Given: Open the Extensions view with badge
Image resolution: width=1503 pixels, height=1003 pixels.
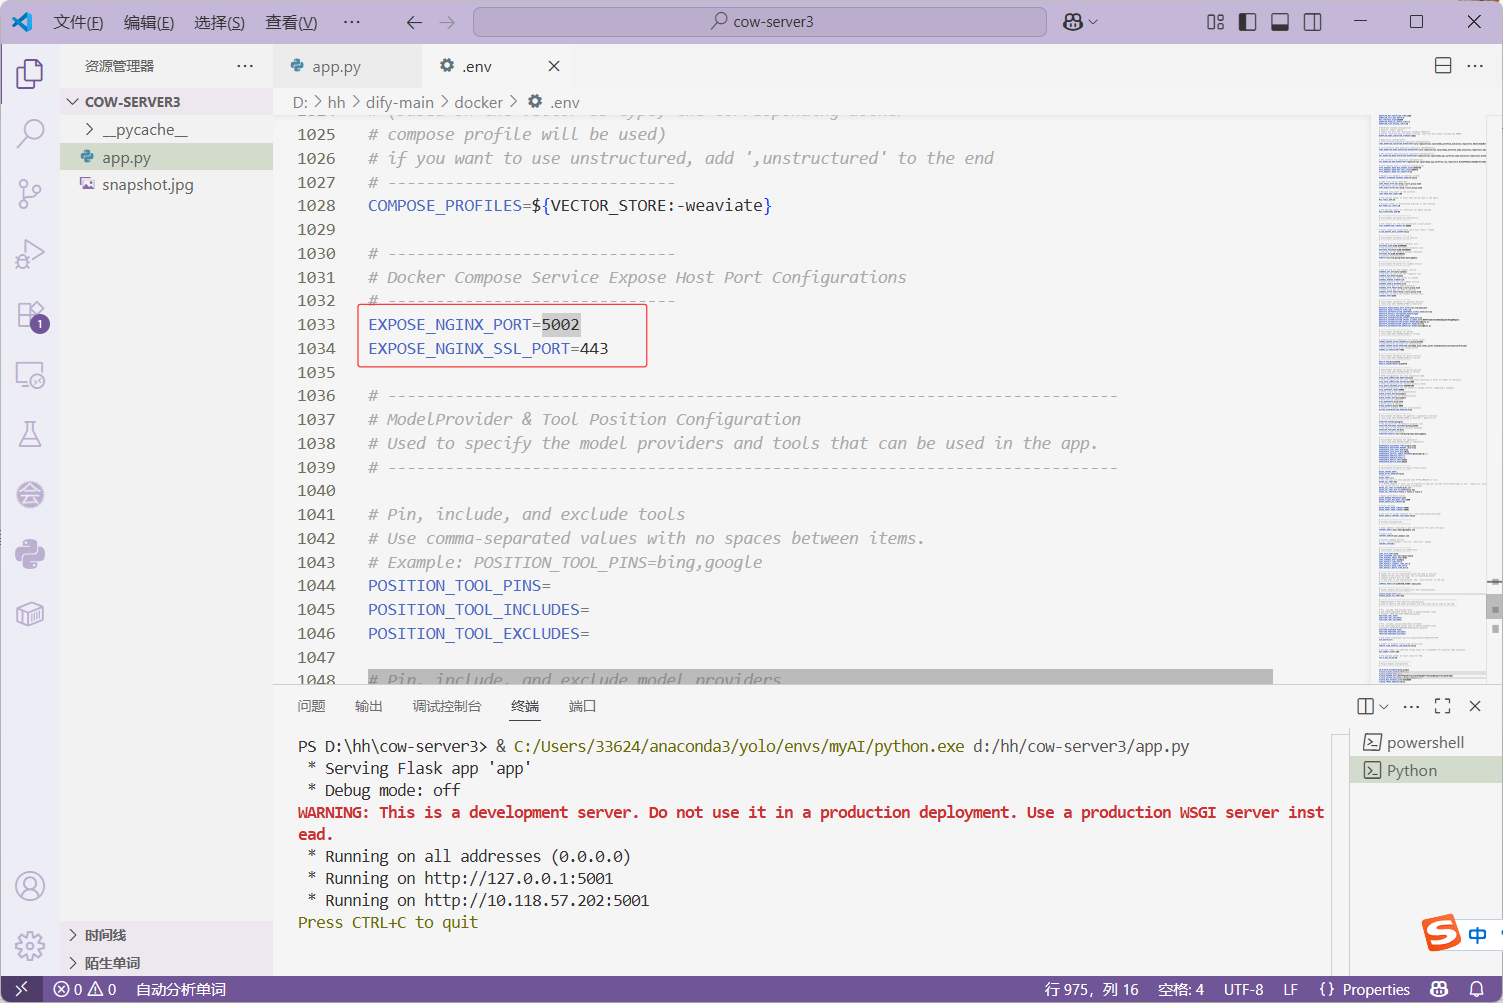Looking at the screenshot, I should [30, 315].
